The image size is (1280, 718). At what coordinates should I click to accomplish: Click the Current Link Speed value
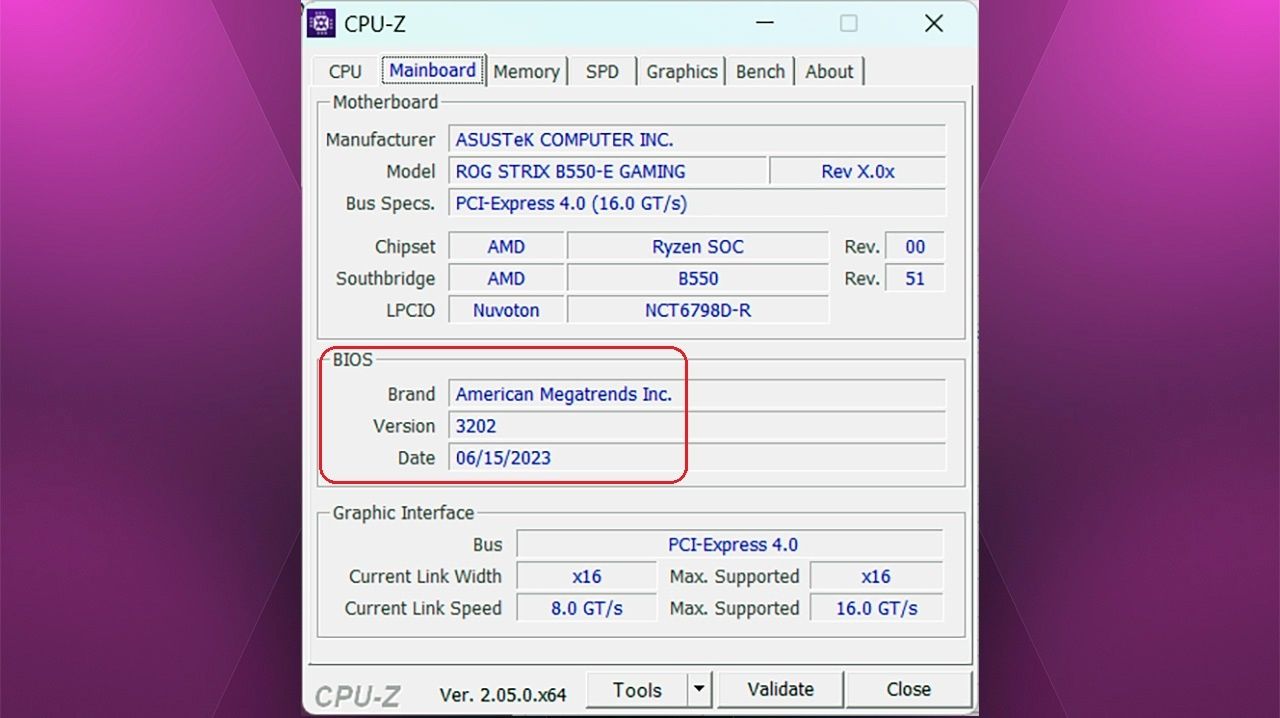pyautogui.click(x=586, y=608)
